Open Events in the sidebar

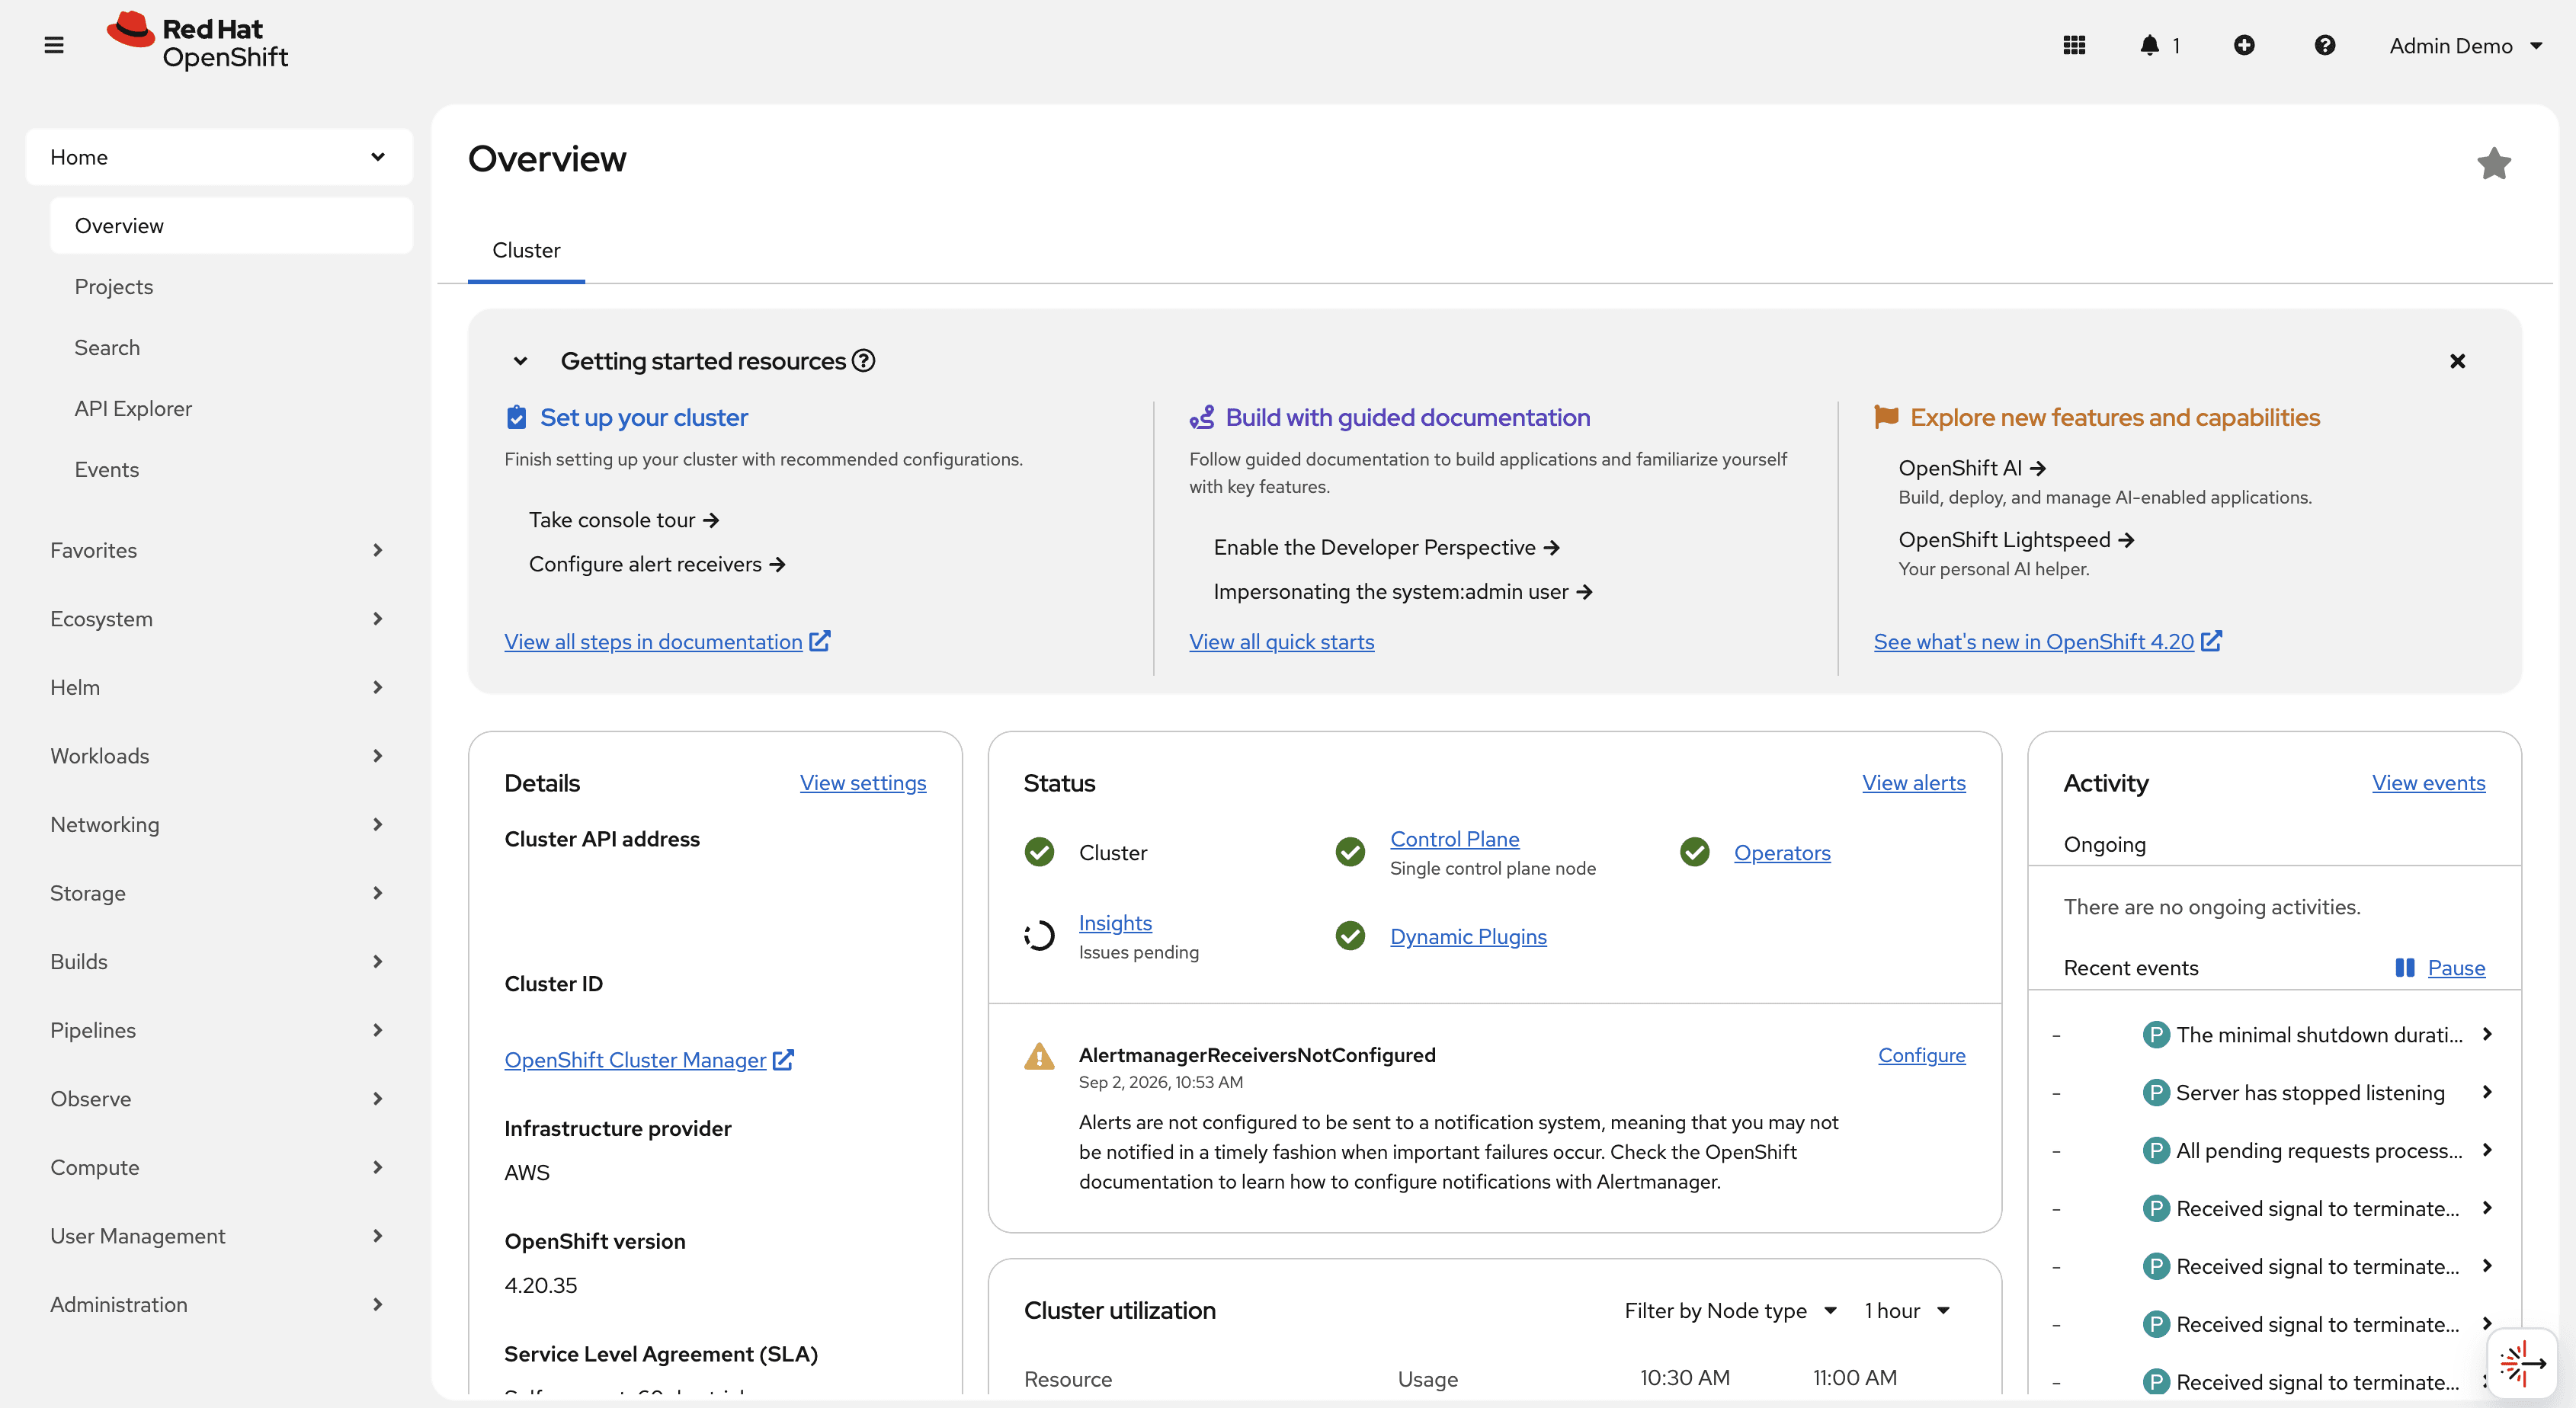[x=231, y=470]
